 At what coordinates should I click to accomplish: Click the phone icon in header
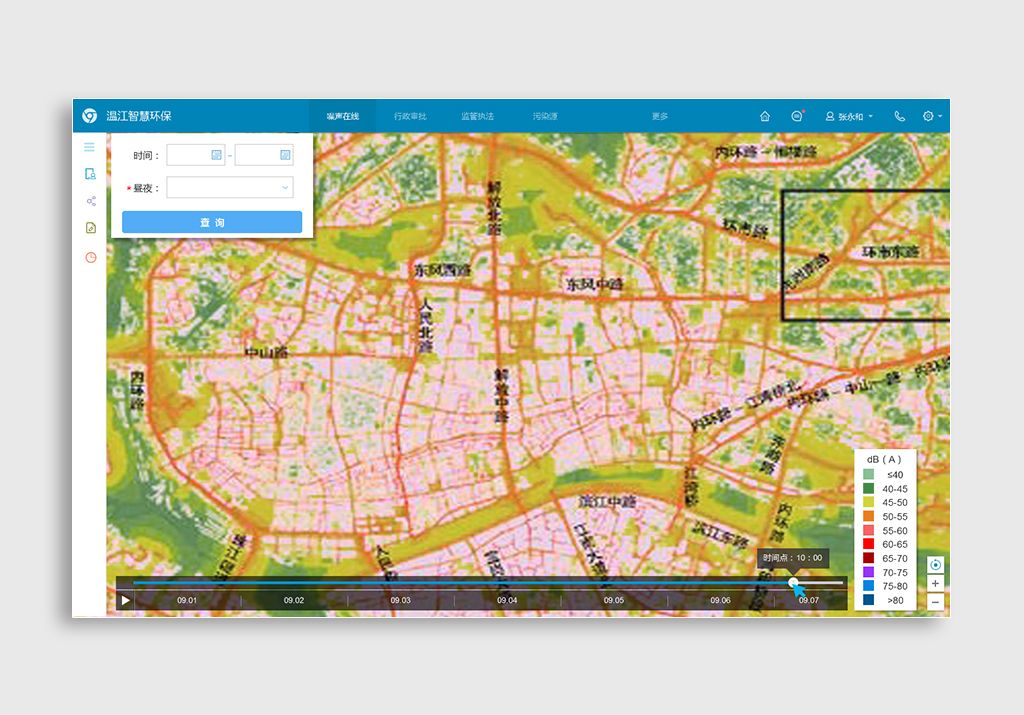899,116
